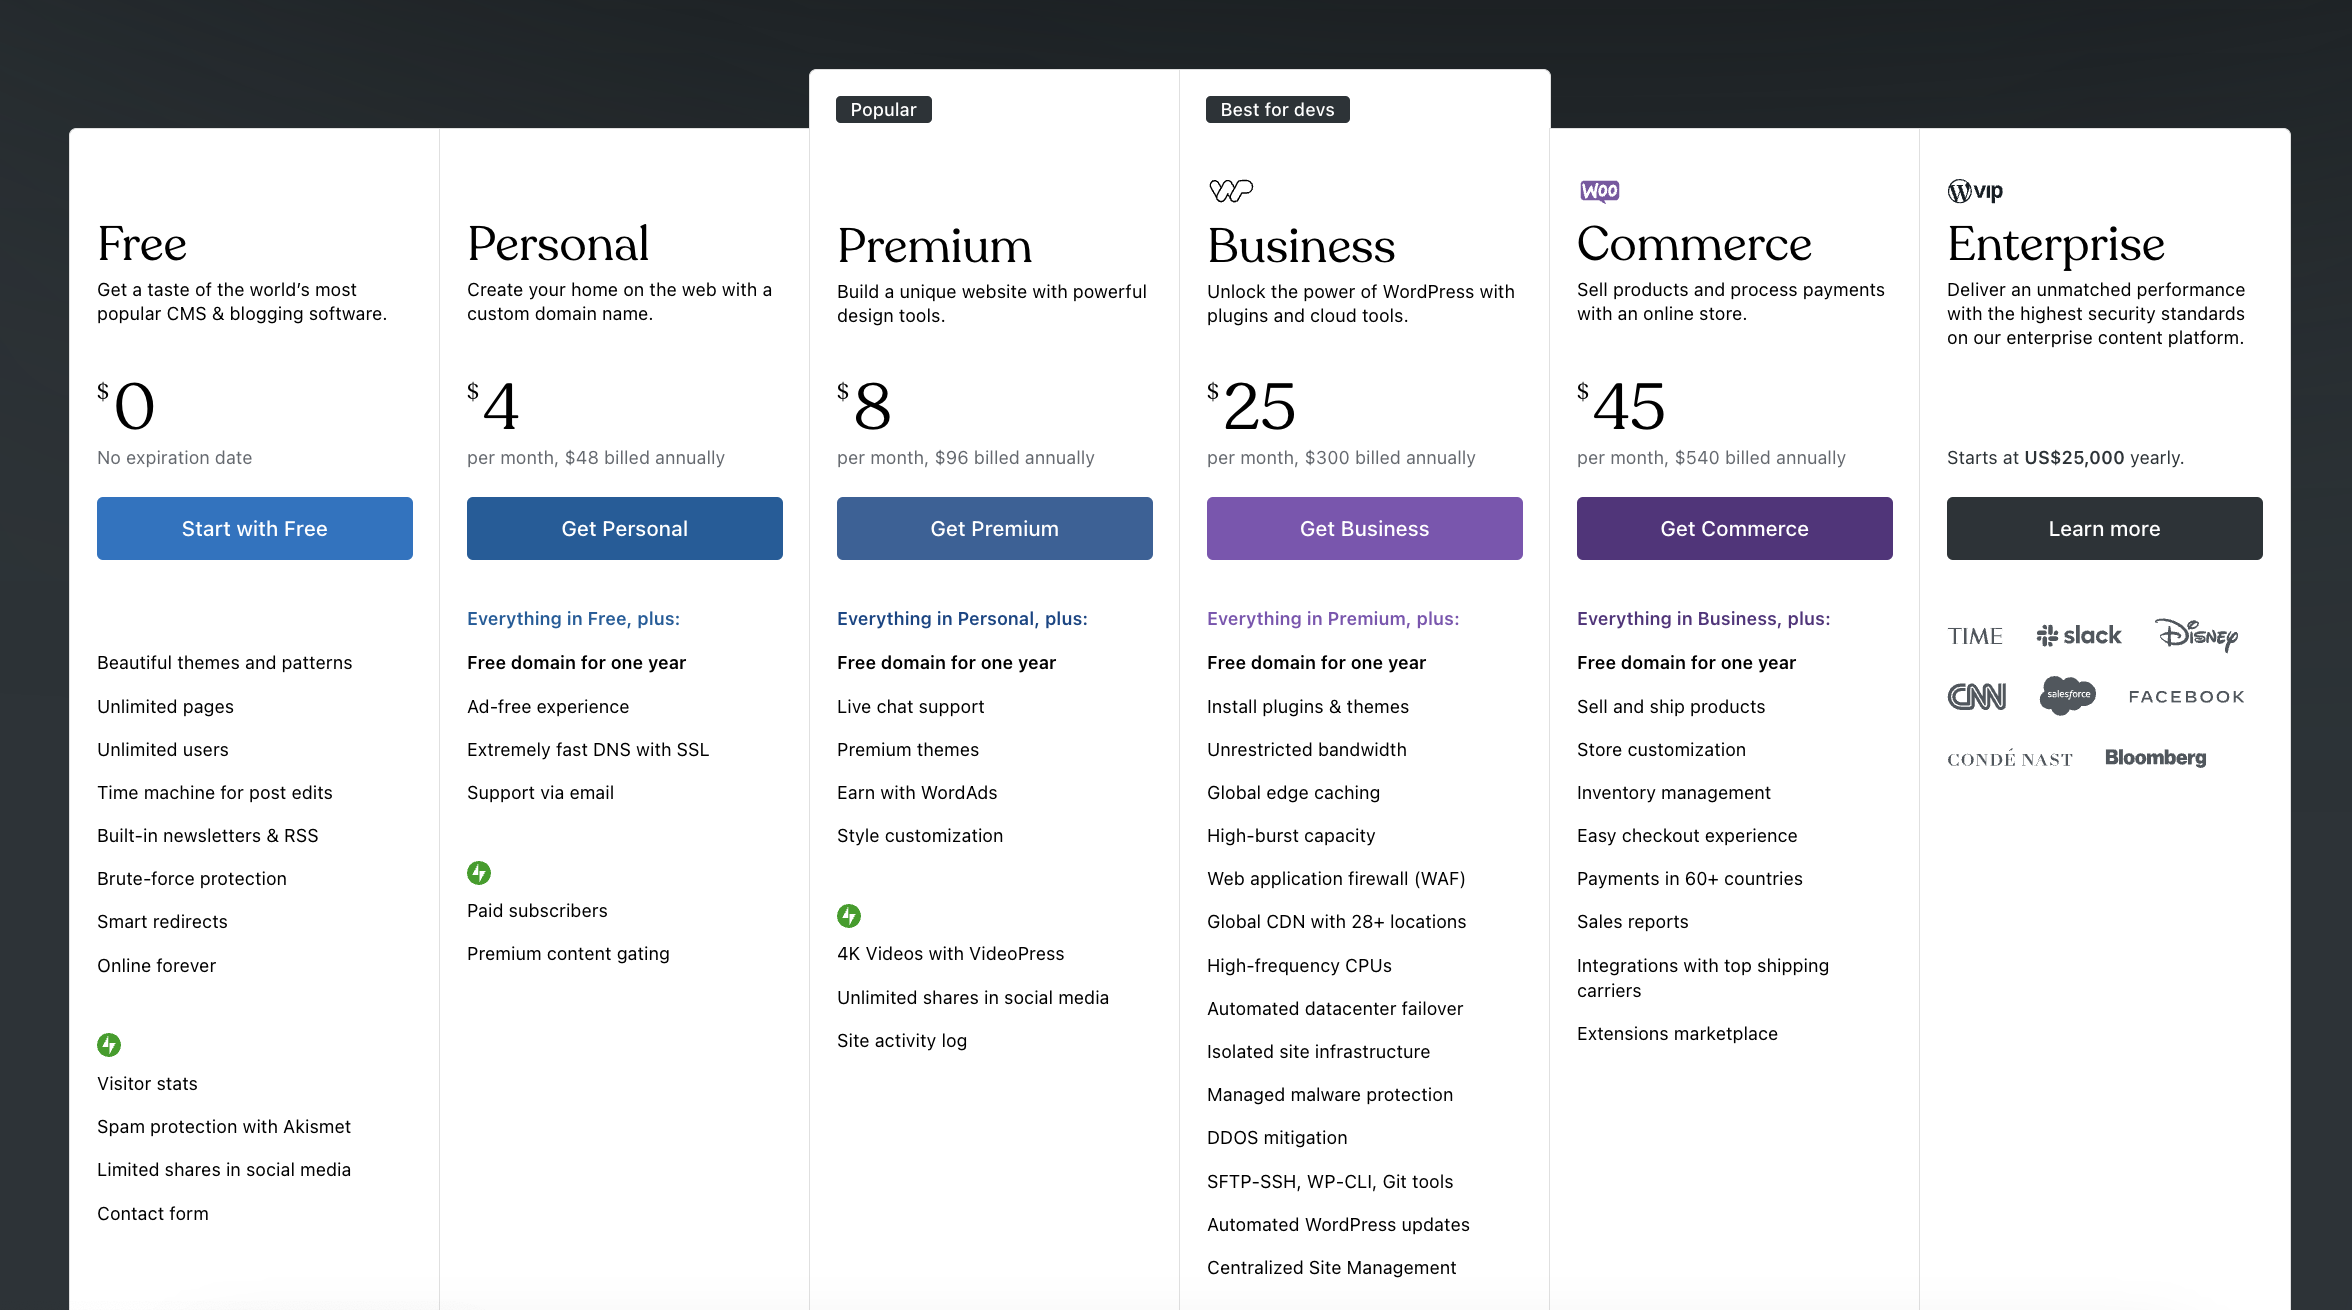The image size is (2352, 1310).
Task: Click the Disney logo
Action: click(2196, 635)
